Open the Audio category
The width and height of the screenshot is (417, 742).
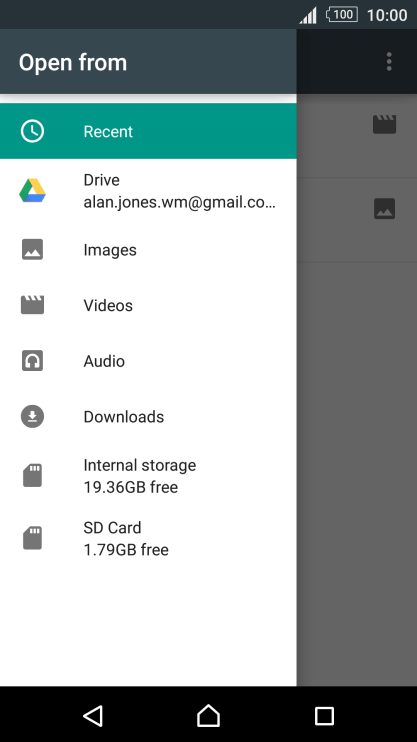[148, 361]
